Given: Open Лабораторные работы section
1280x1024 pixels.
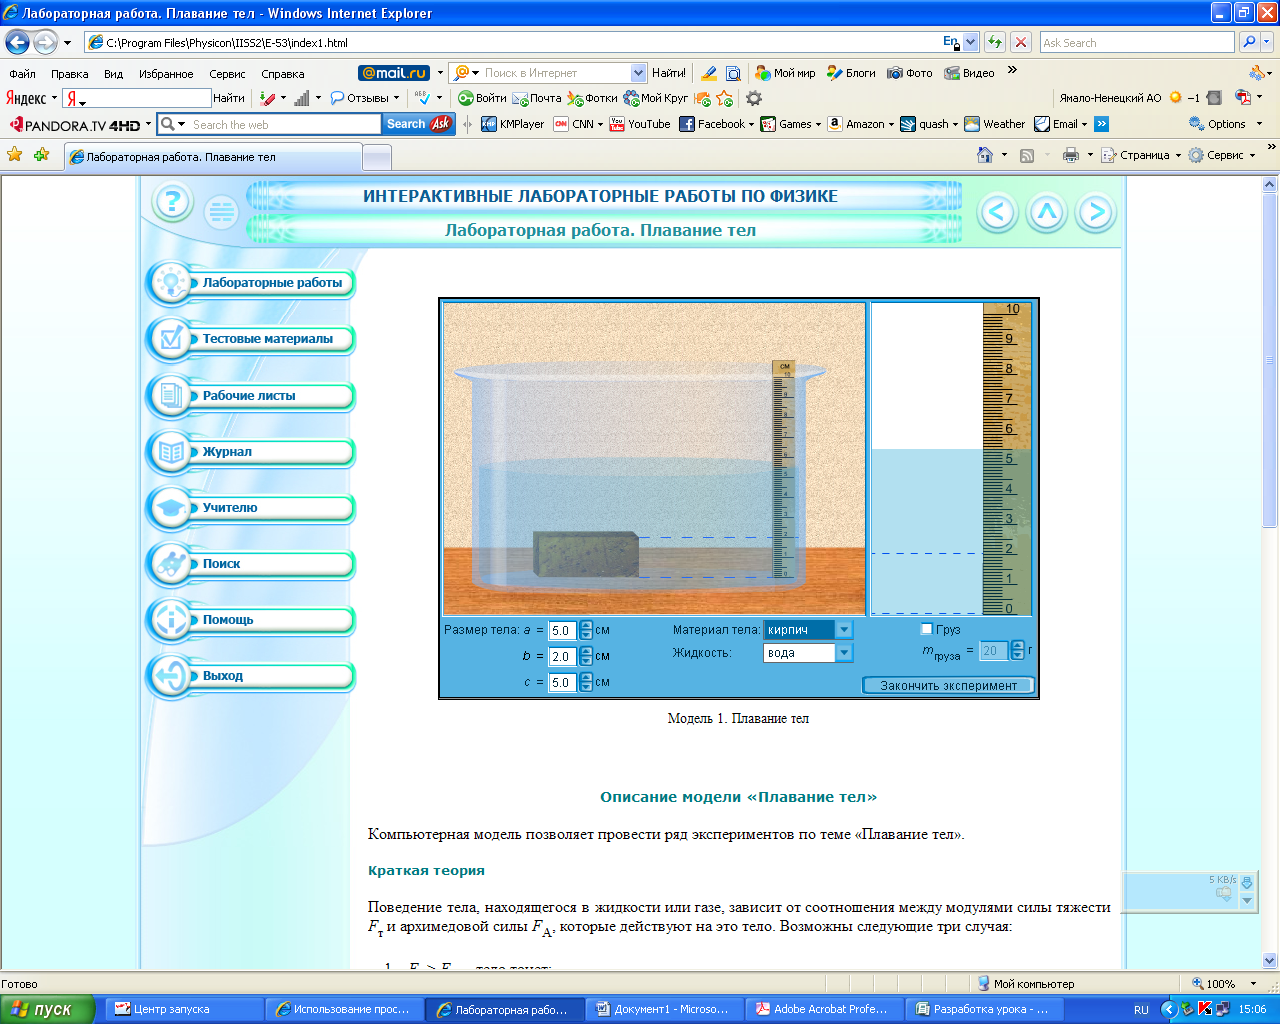Looking at the screenshot, I should (x=251, y=283).
